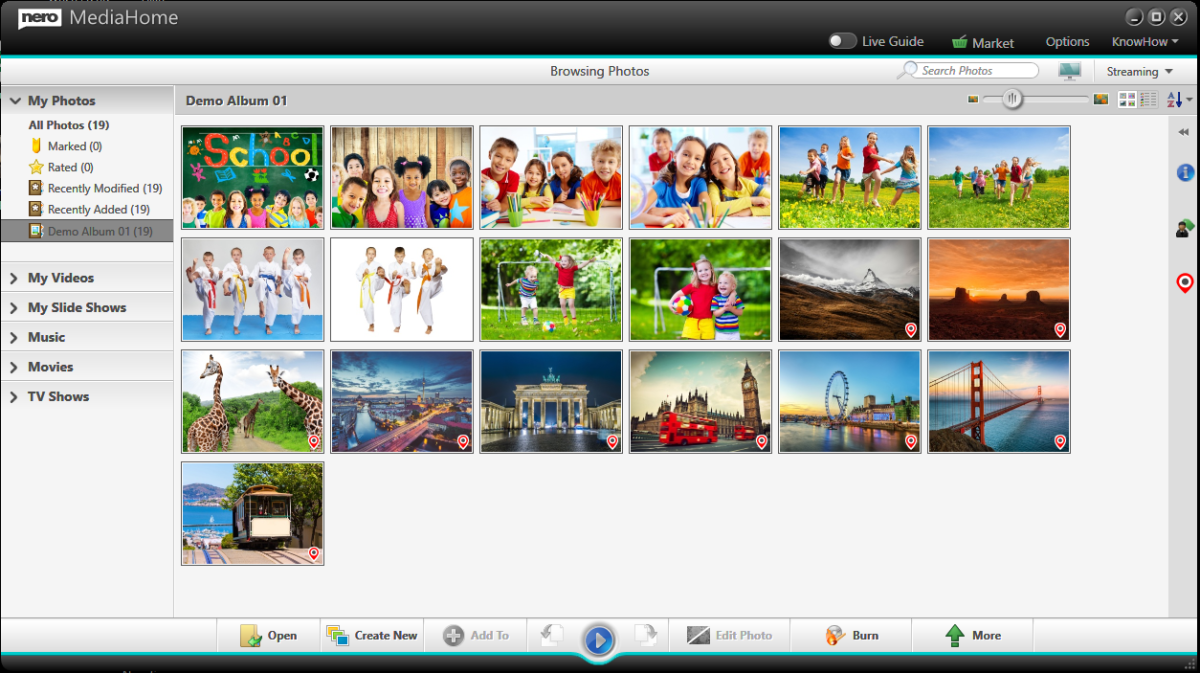Open the KnowHow menu
The height and width of the screenshot is (673, 1200).
[x=1140, y=42]
